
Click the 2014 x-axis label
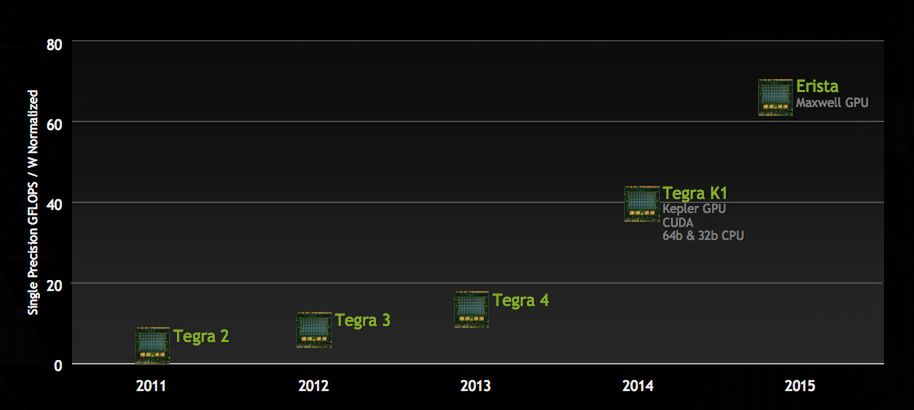tap(638, 386)
